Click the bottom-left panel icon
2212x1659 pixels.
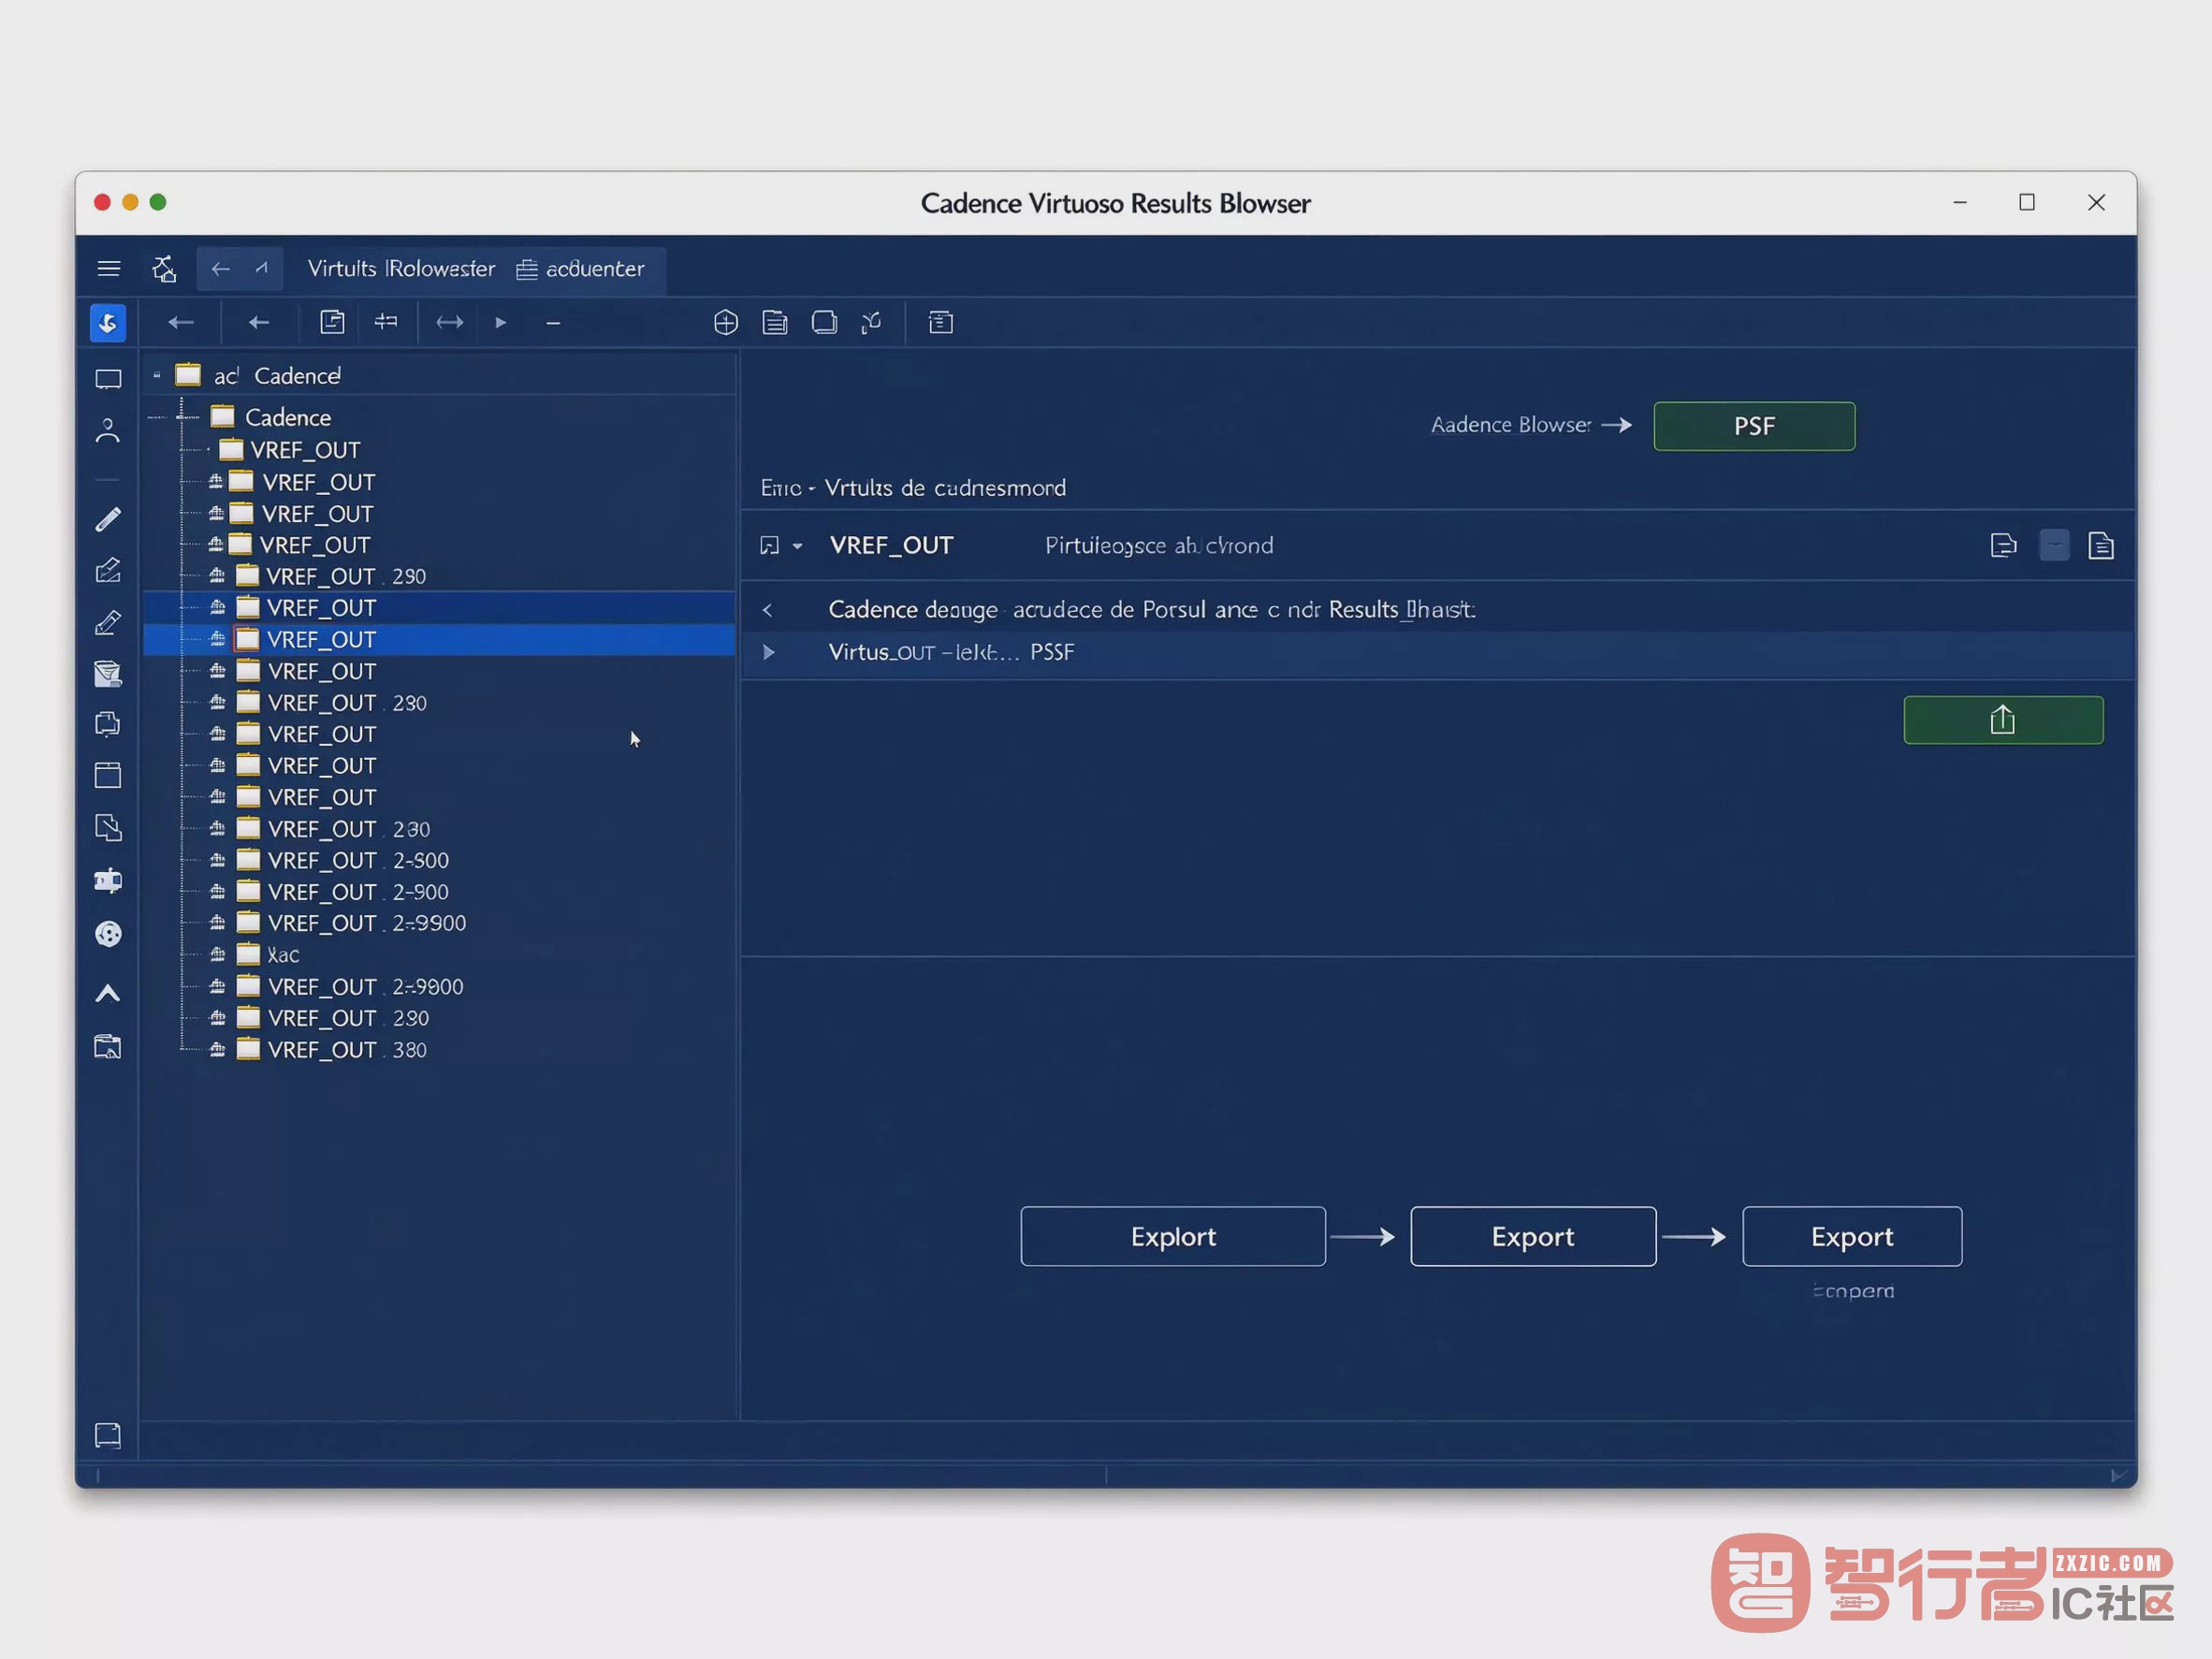108,1436
